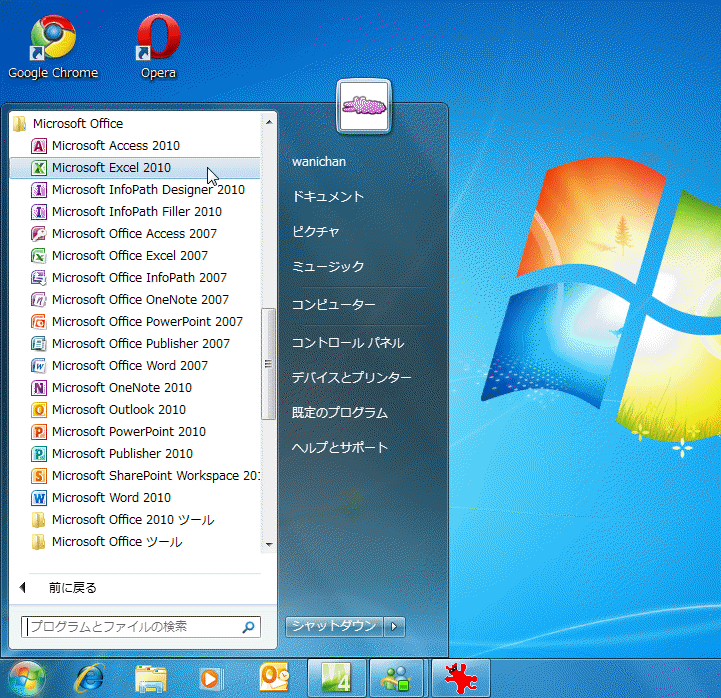The image size is (721, 698).
Task: Open コントロール パネル from Start menu
Action: 348,343
